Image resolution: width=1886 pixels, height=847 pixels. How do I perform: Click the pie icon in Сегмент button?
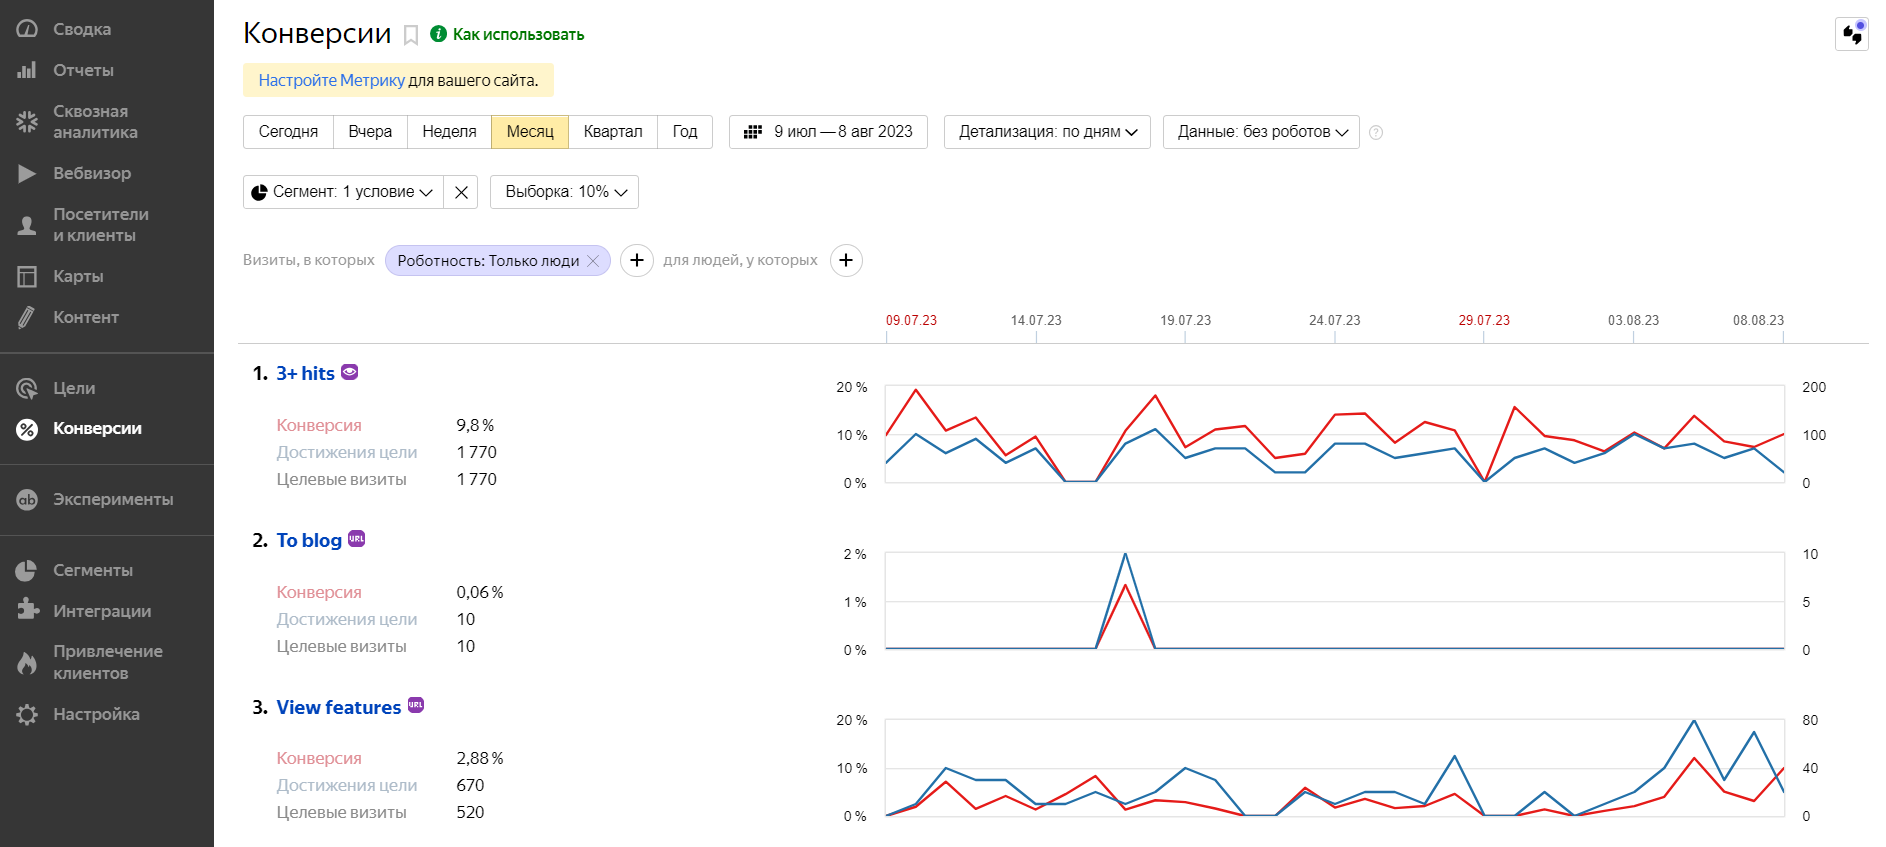pyautogui.click(x=259, y=192)
